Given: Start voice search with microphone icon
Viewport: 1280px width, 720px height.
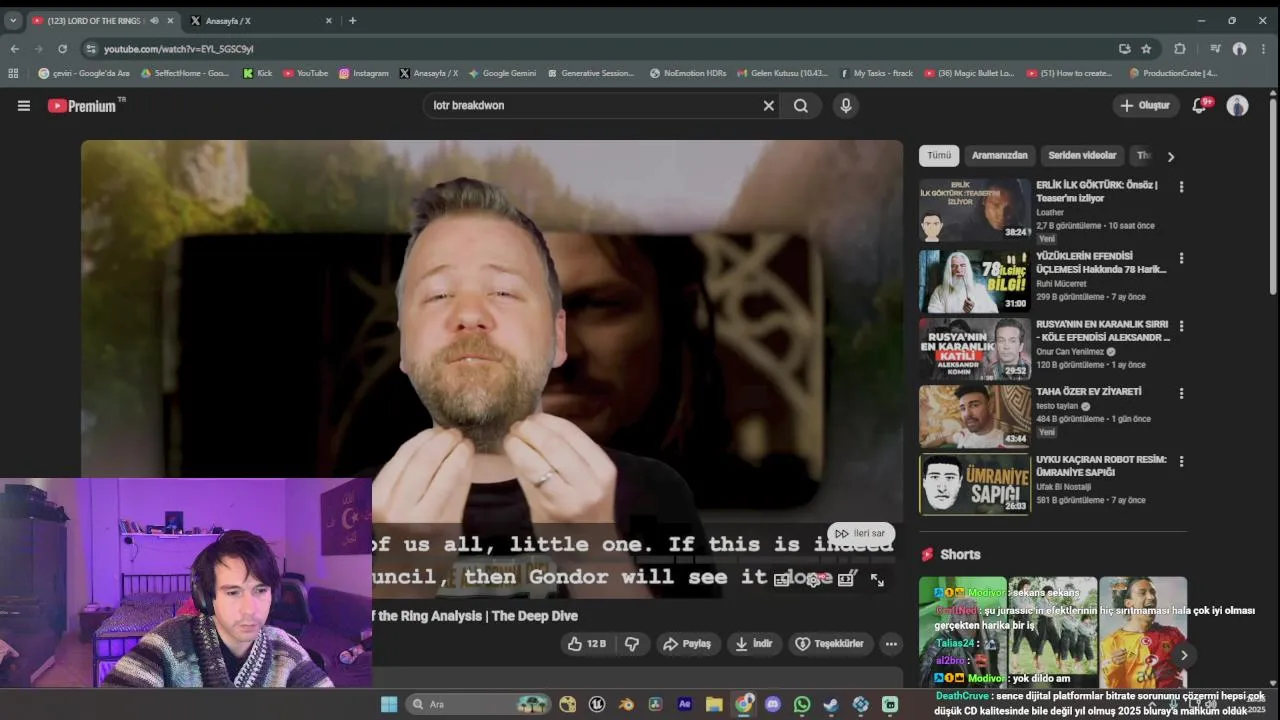Looking at the screenshot, I should coord(846,105).
